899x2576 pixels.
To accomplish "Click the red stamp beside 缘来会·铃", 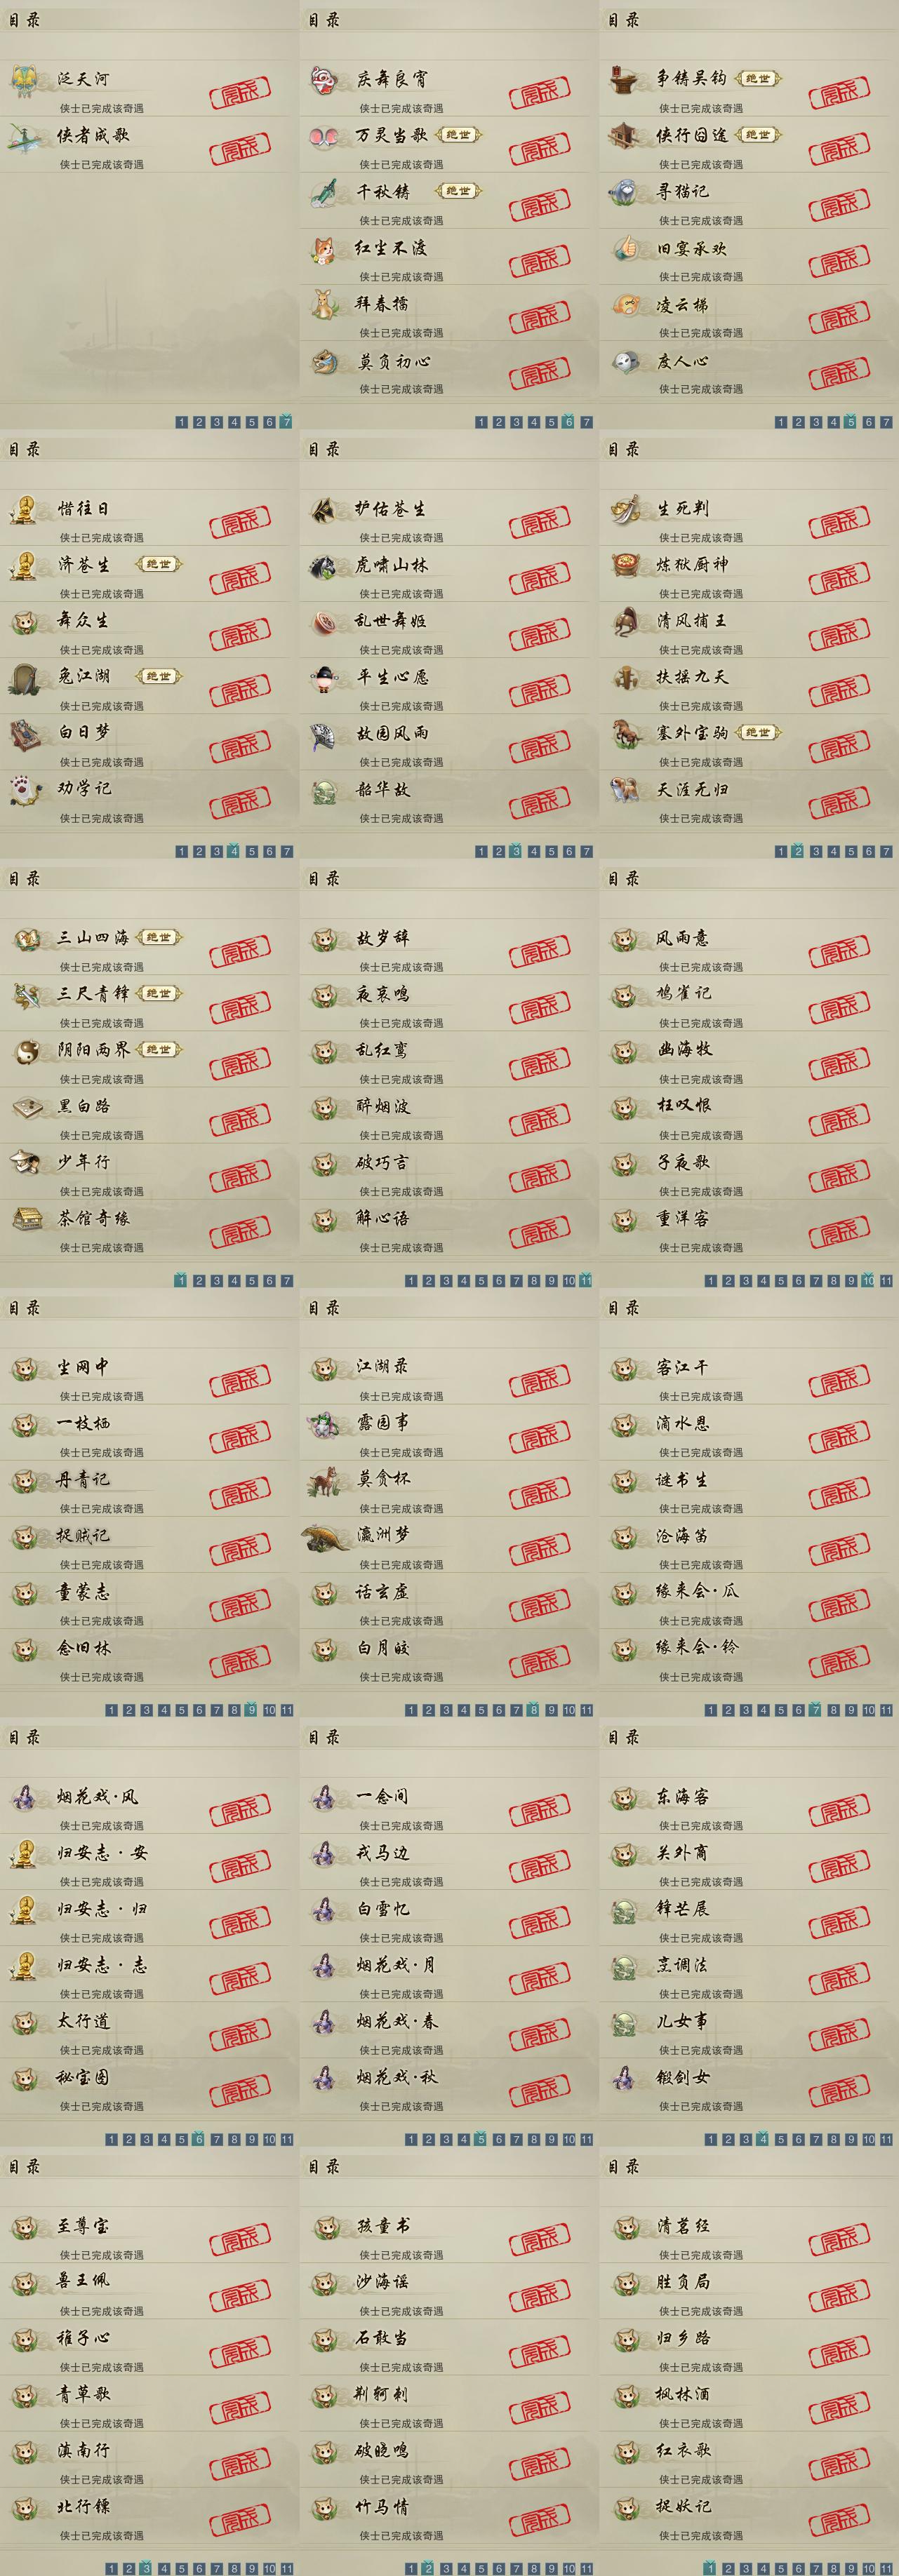I will click(840, 1662).
